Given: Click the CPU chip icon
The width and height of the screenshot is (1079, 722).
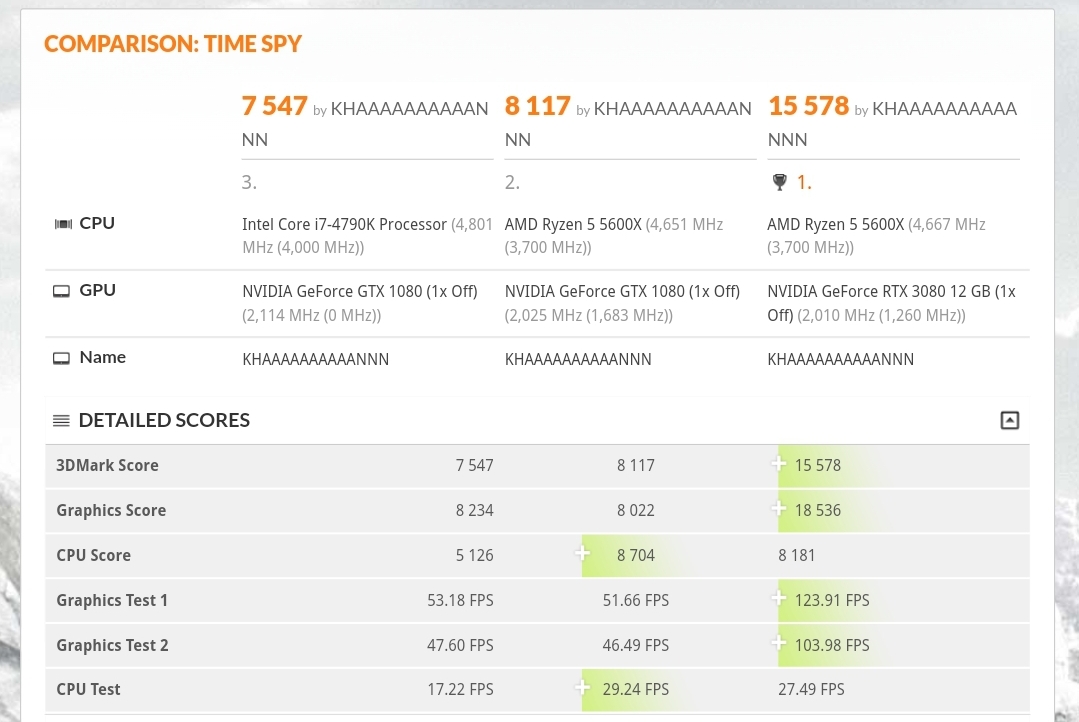Looking at the screenshot, I should pyautogui.click(x=63, y=224).
